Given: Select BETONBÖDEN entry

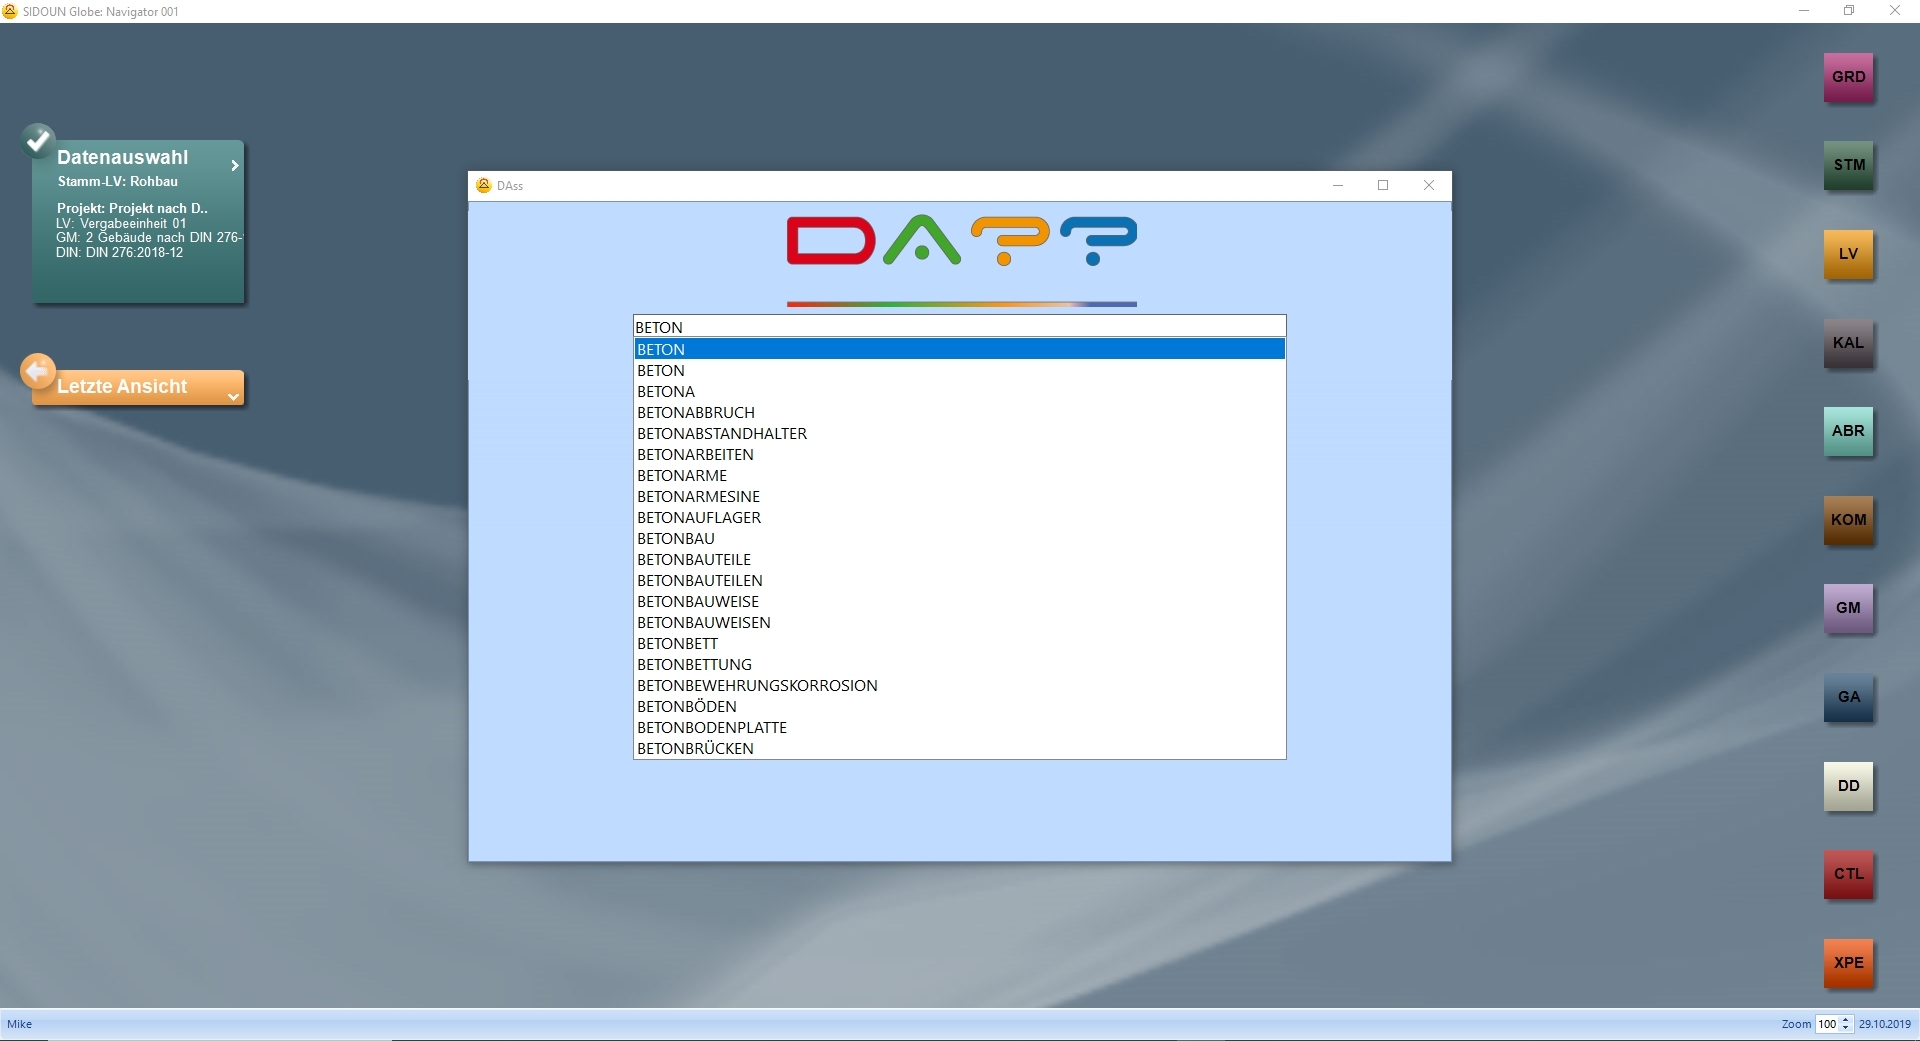Looking at the screenshot, I should pyautogui.click(x=960, y=706).
